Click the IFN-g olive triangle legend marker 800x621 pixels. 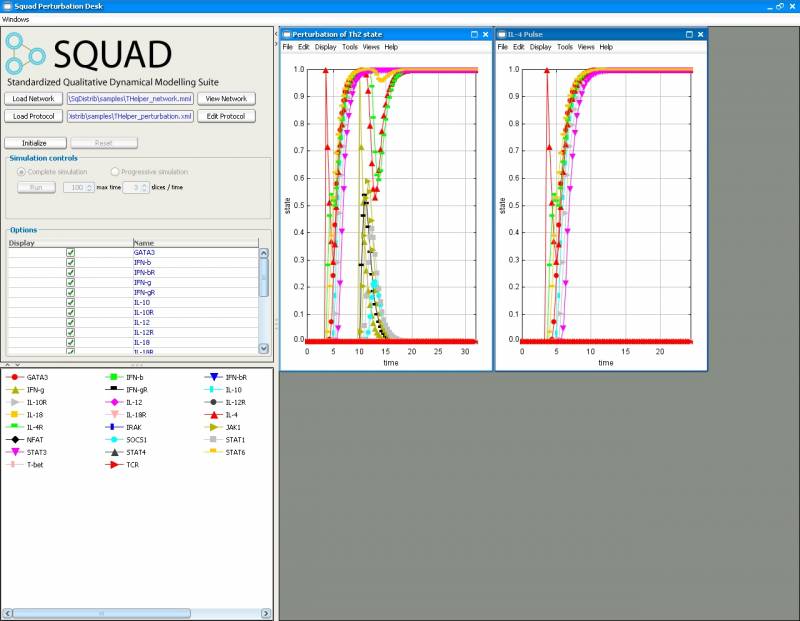click(x=15, y=390)
